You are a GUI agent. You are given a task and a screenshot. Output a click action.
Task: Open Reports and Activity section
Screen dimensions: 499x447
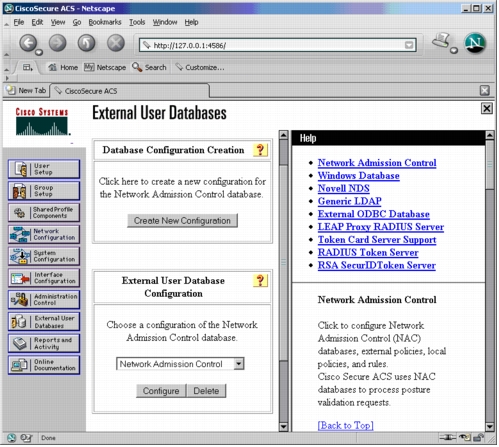pos(44,343)
